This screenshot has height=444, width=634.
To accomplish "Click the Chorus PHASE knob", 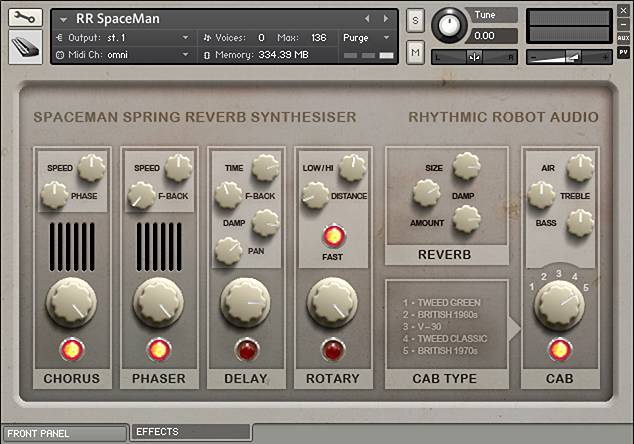I will click(54, 195).
